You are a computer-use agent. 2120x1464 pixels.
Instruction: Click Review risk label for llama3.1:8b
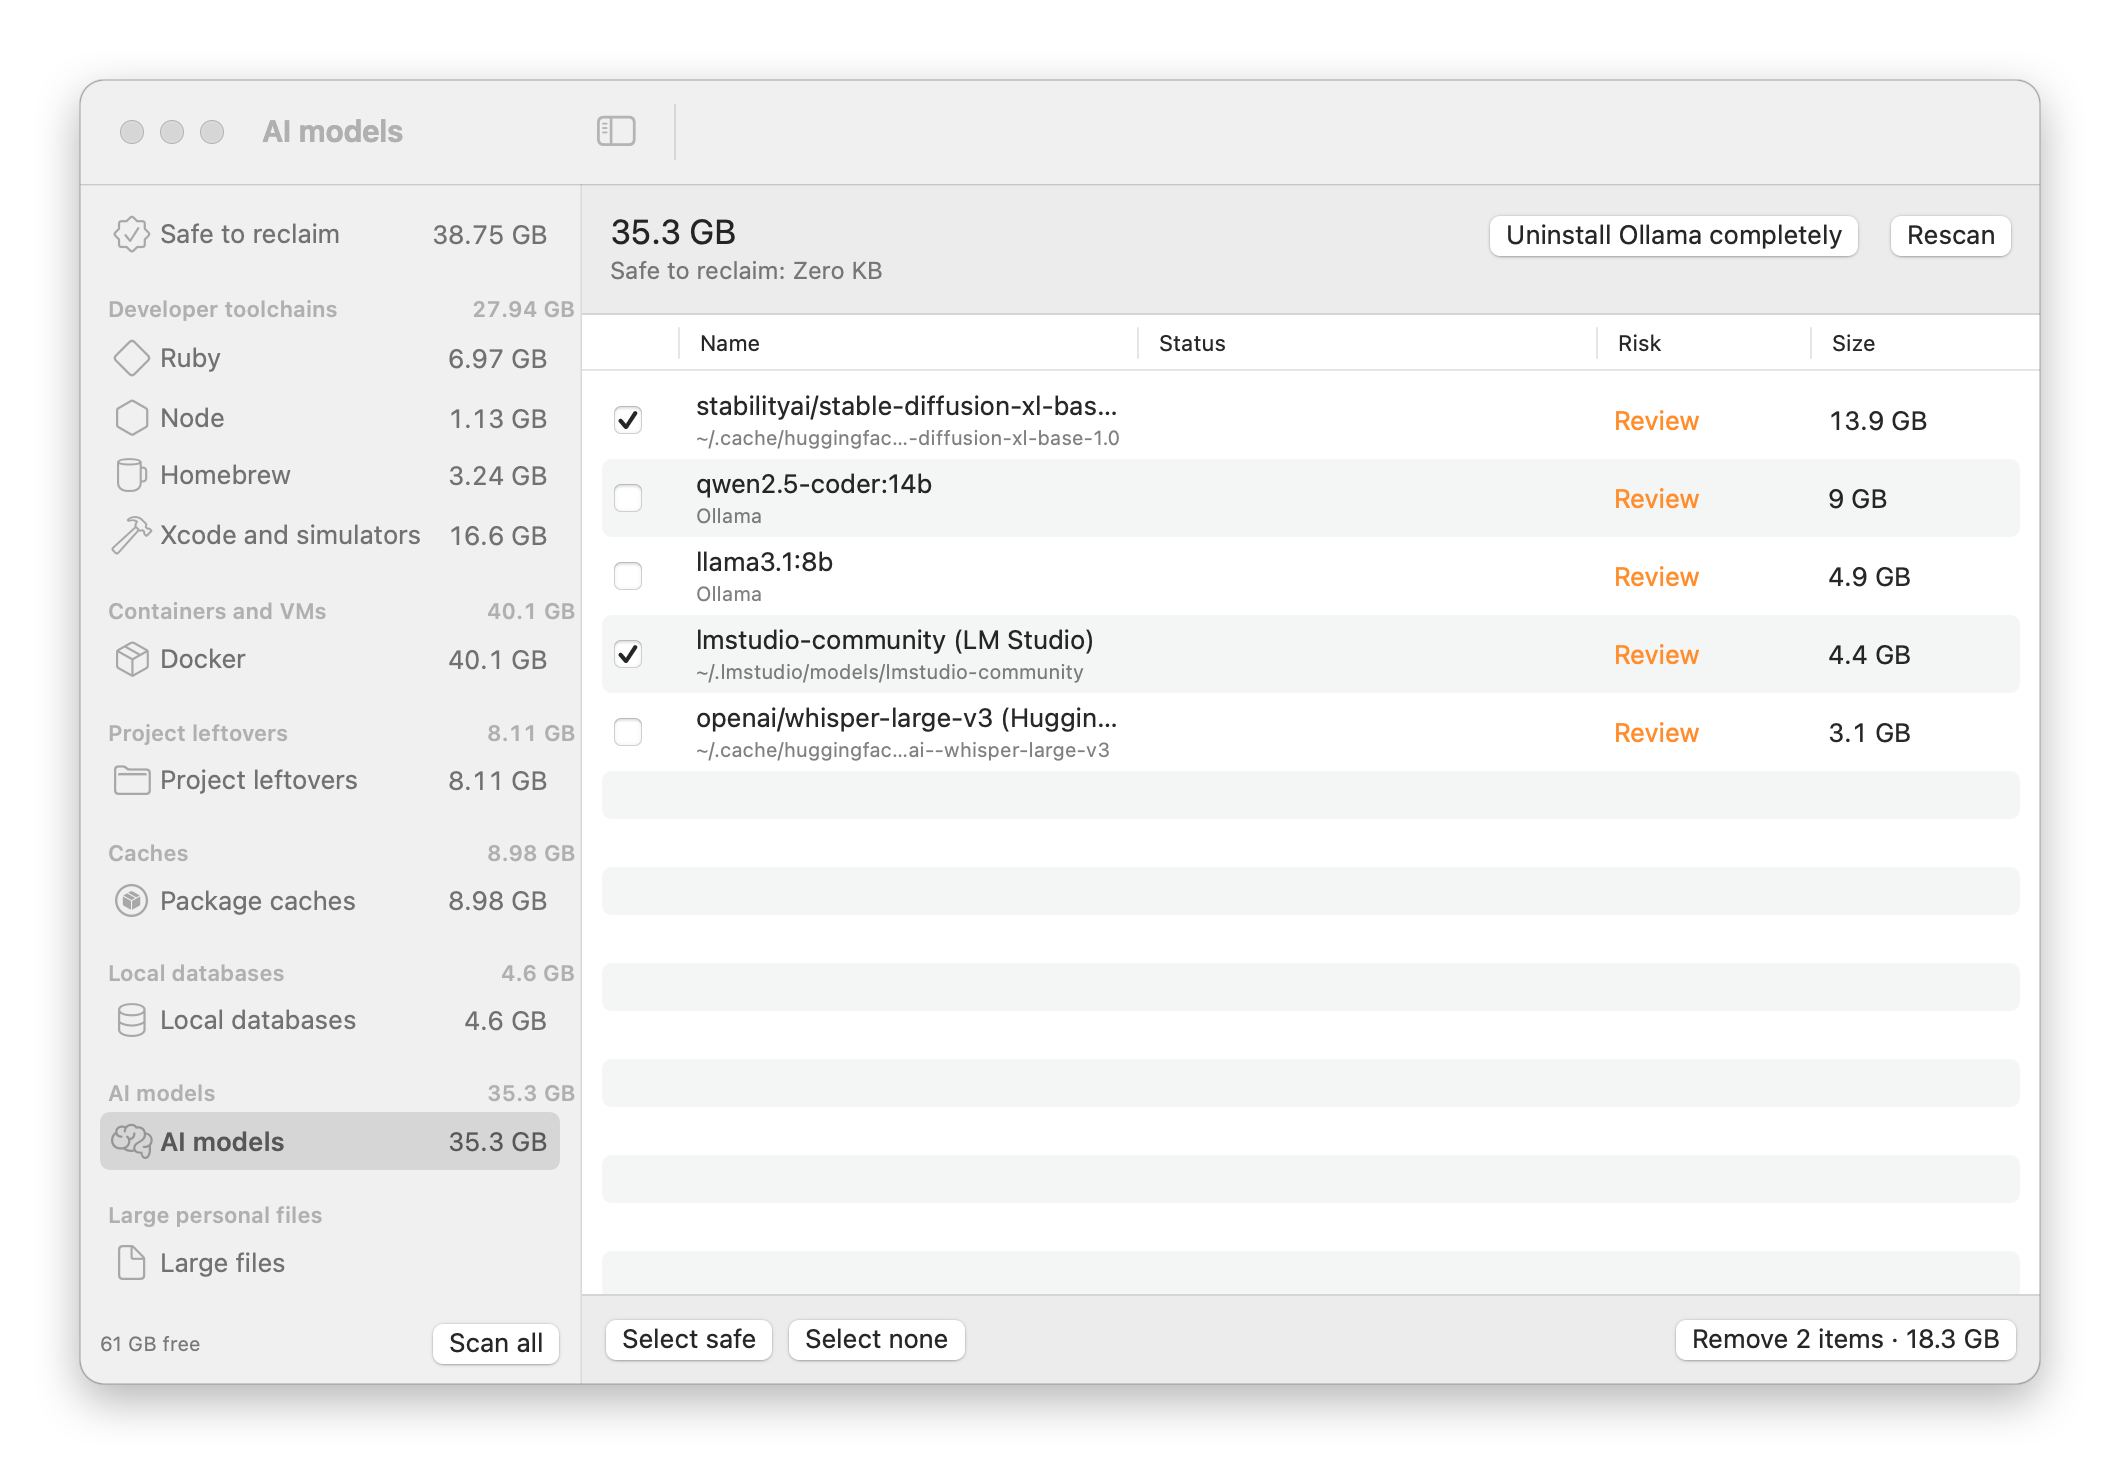(1656, 576)
